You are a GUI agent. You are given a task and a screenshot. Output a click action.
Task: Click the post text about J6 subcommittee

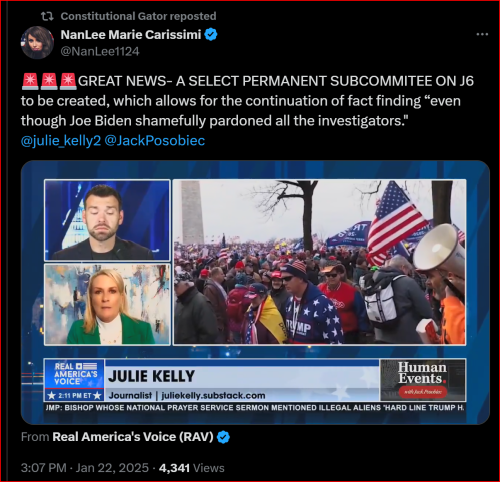pos(247,101)
